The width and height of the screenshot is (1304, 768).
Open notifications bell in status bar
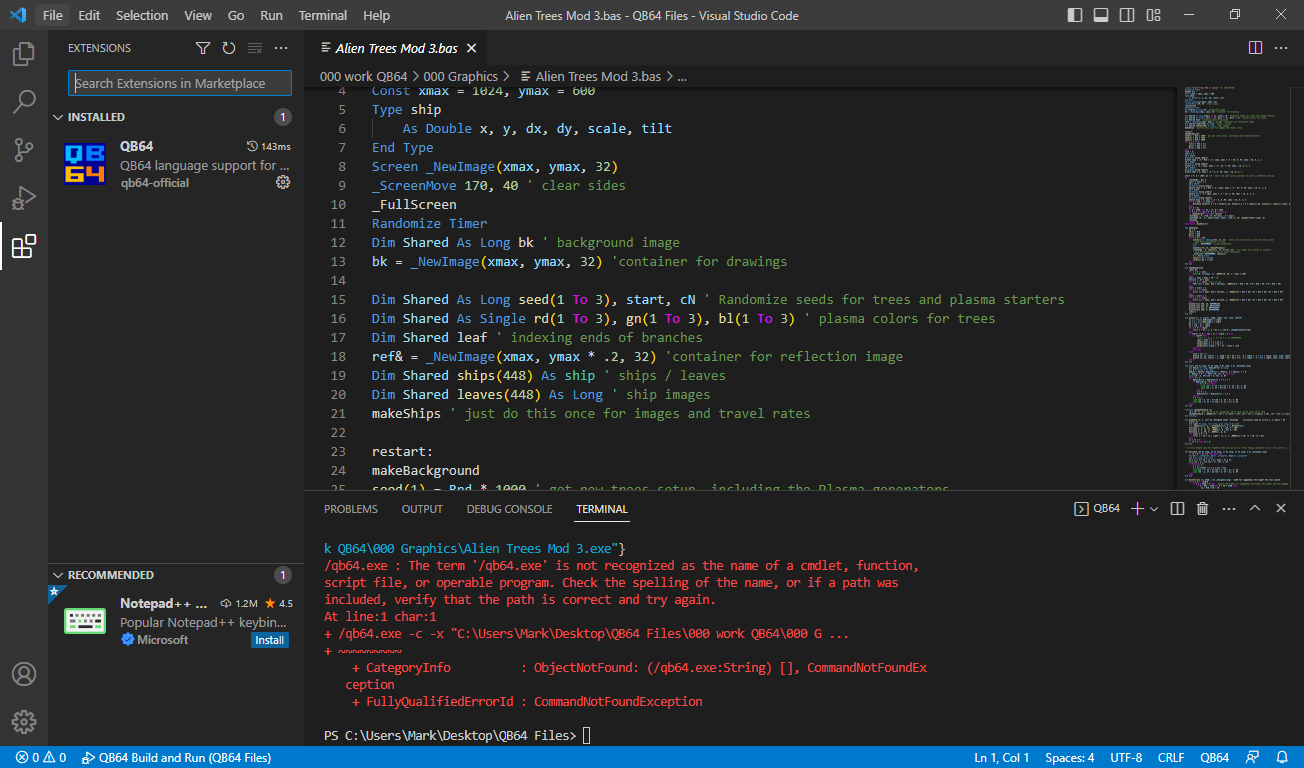click(1282, 758)
